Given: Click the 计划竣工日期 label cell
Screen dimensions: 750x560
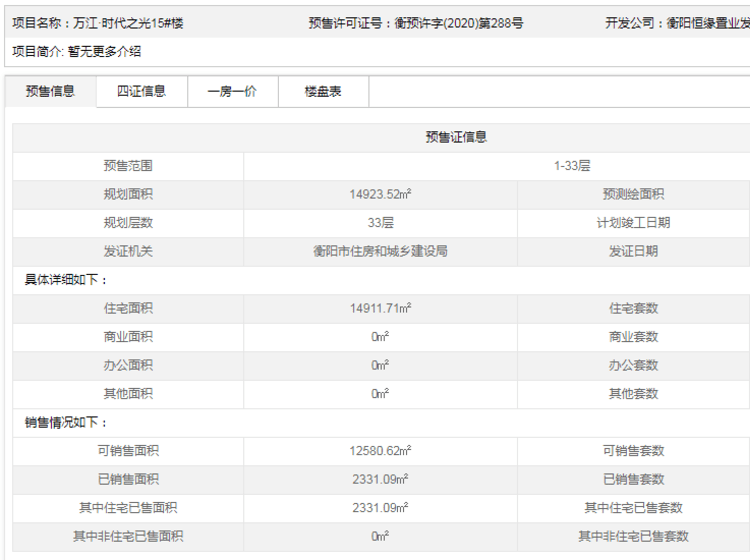Looking at the screenshot, I should (x=633, y=223).
